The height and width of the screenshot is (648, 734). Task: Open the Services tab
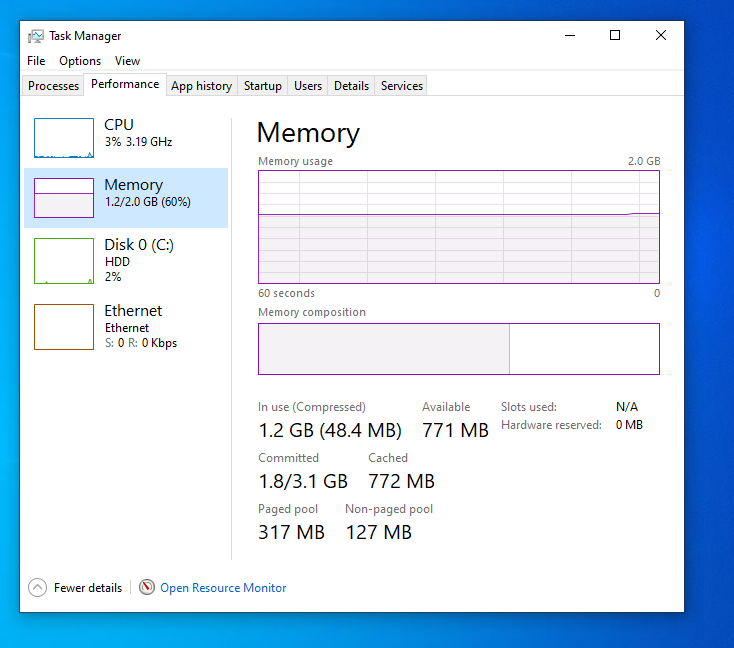(x=402, y=86)
